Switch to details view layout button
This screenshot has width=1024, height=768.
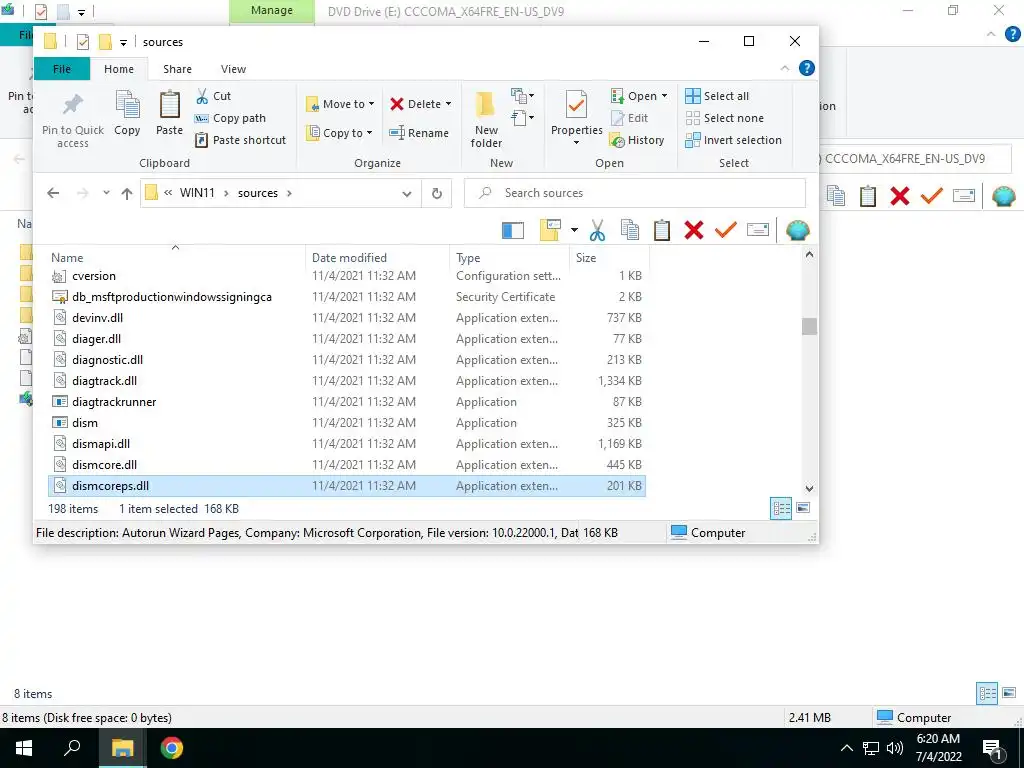[x=781, y=508]
